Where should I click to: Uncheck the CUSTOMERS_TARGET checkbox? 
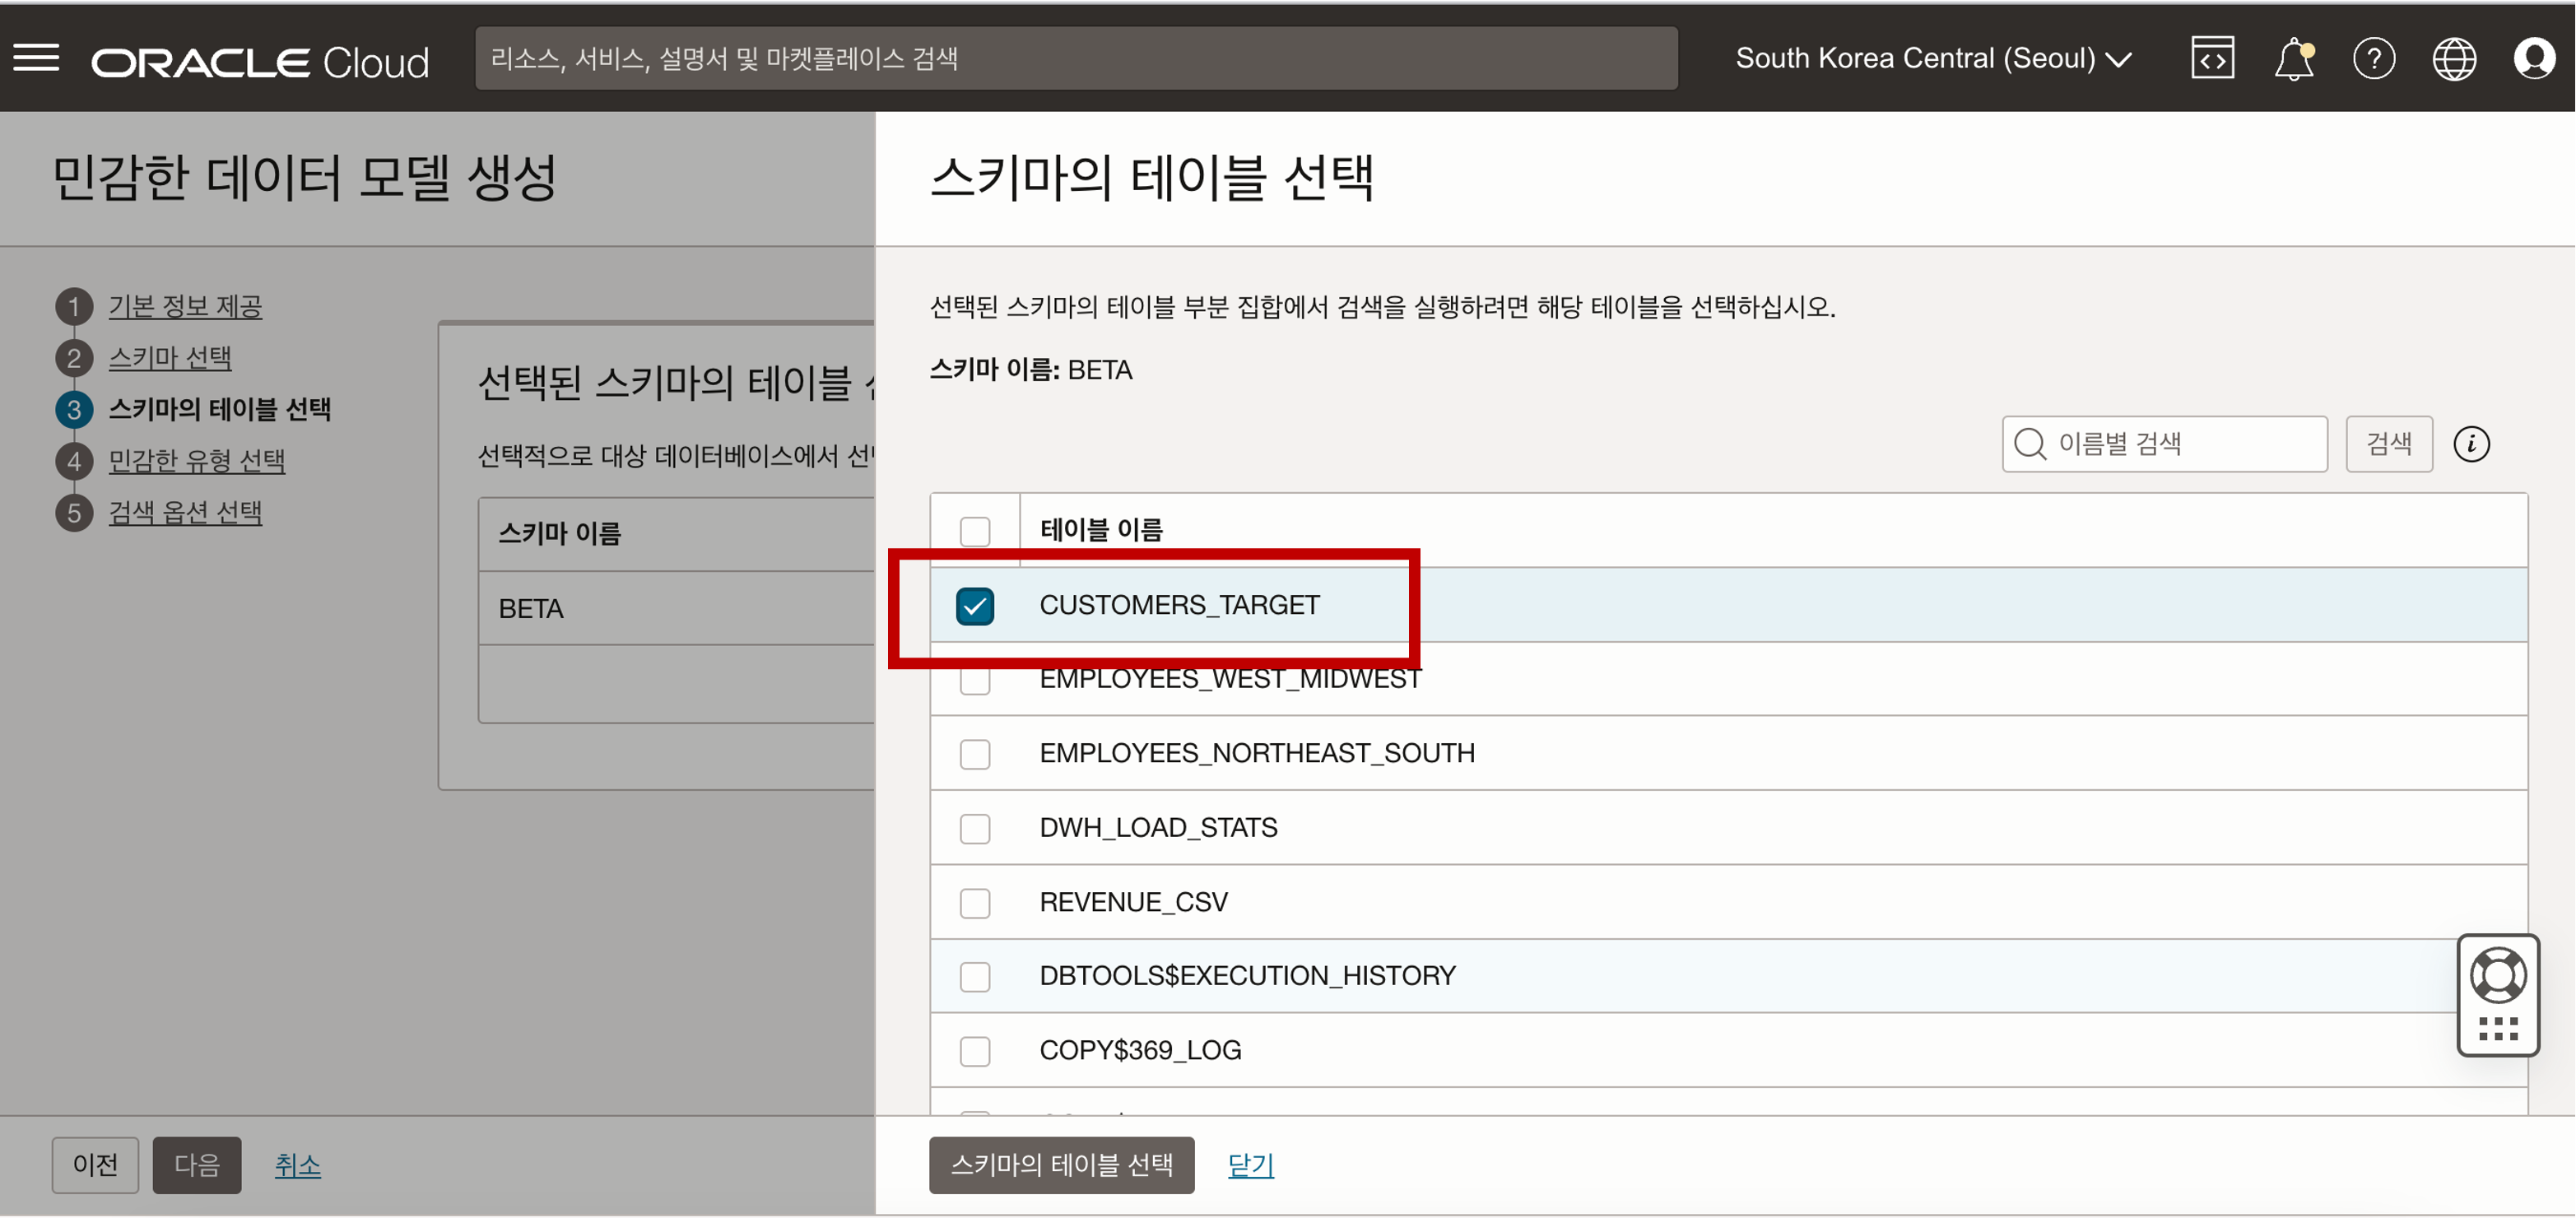point(975,606)
